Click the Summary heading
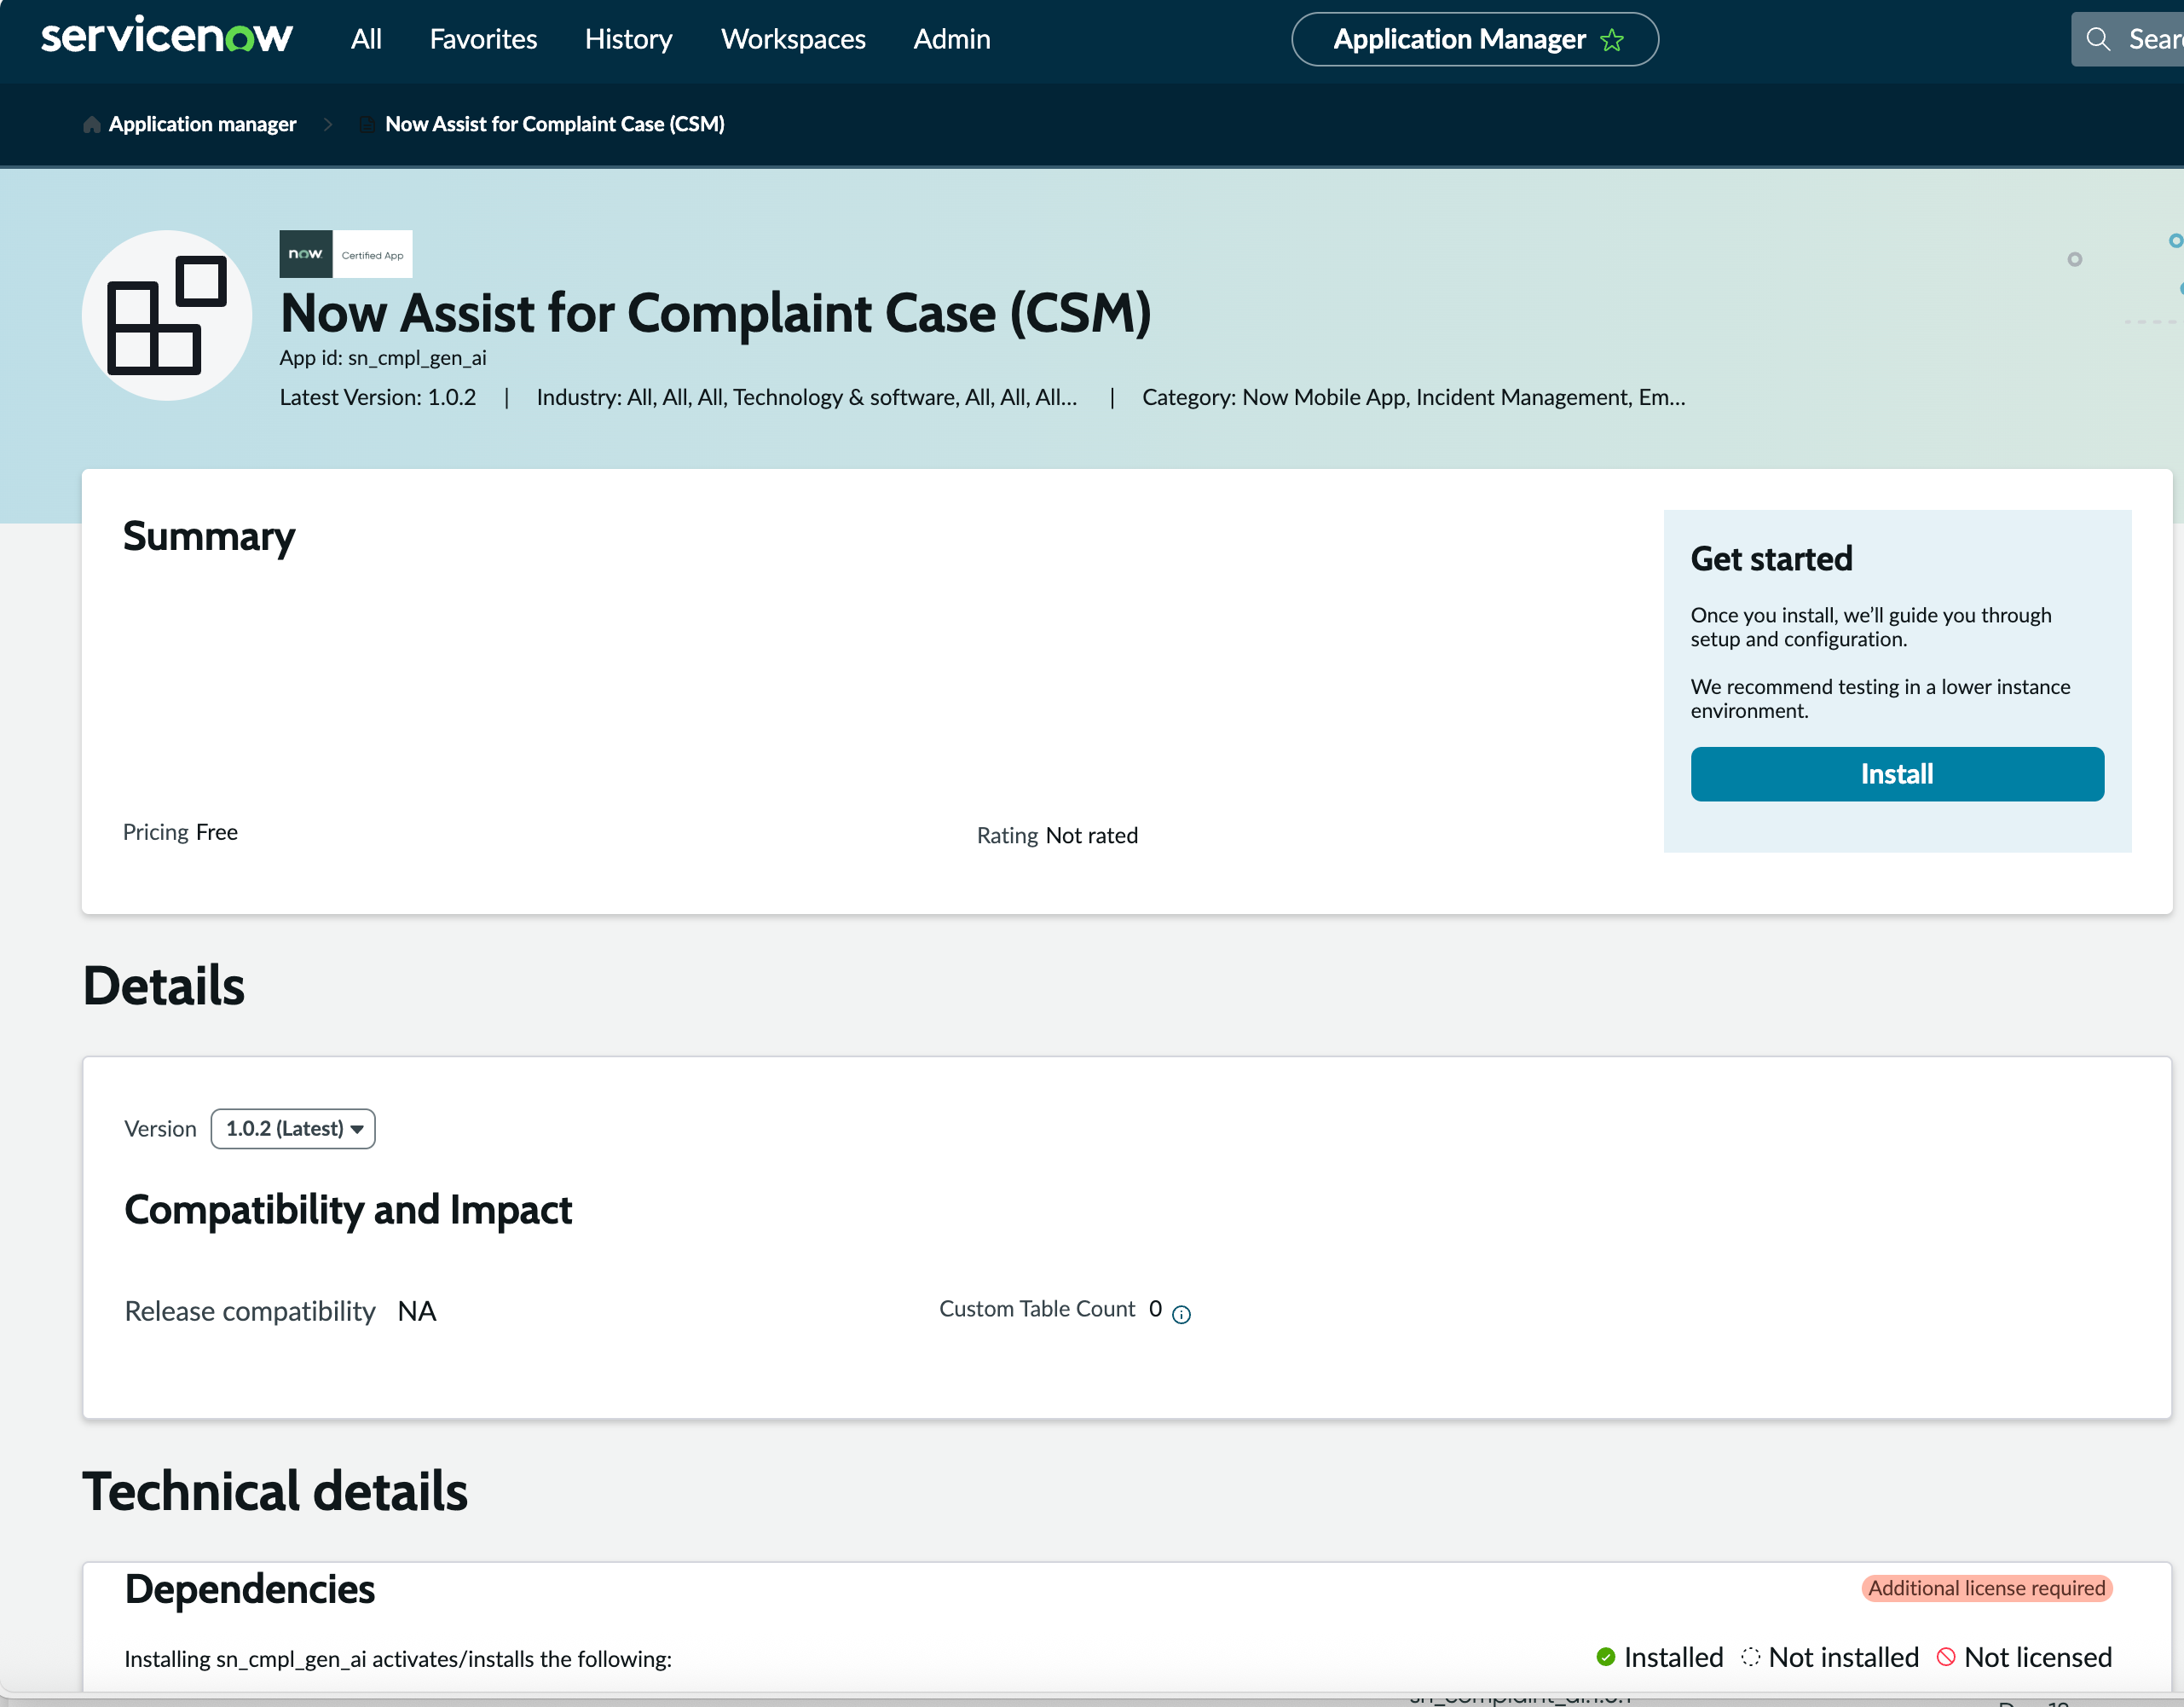The height and width of the screenshot is (1707, 2184). click(209, 537)
